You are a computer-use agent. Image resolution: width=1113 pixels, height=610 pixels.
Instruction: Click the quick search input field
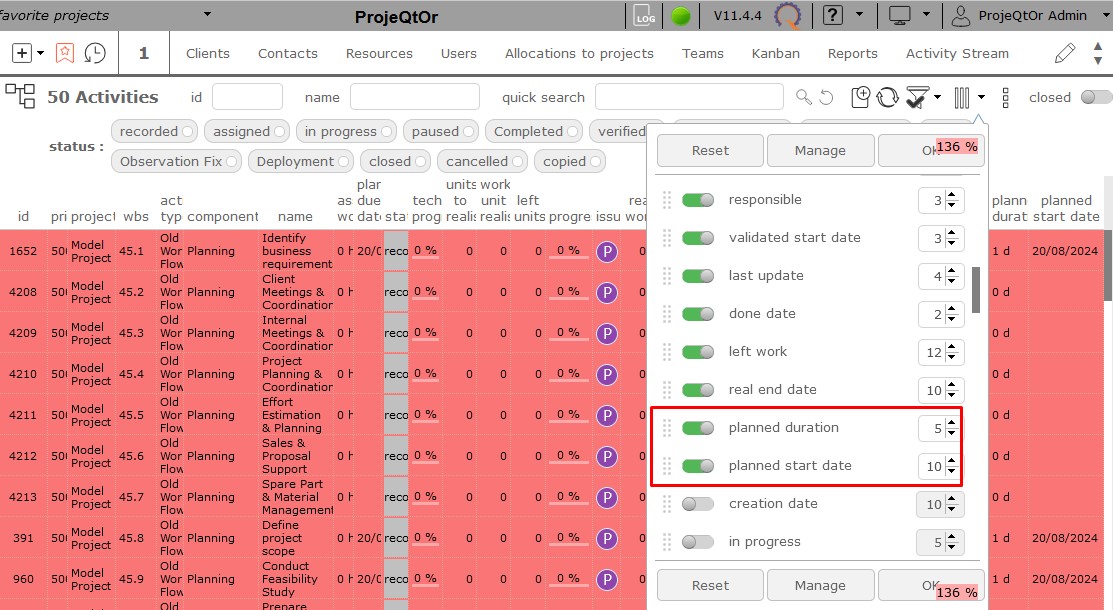689,97
